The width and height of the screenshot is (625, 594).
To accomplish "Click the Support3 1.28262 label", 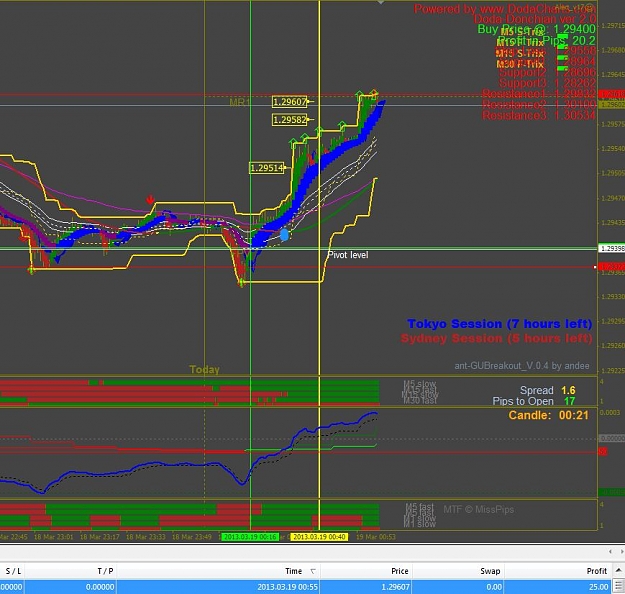I will click(x=547, y=83).
